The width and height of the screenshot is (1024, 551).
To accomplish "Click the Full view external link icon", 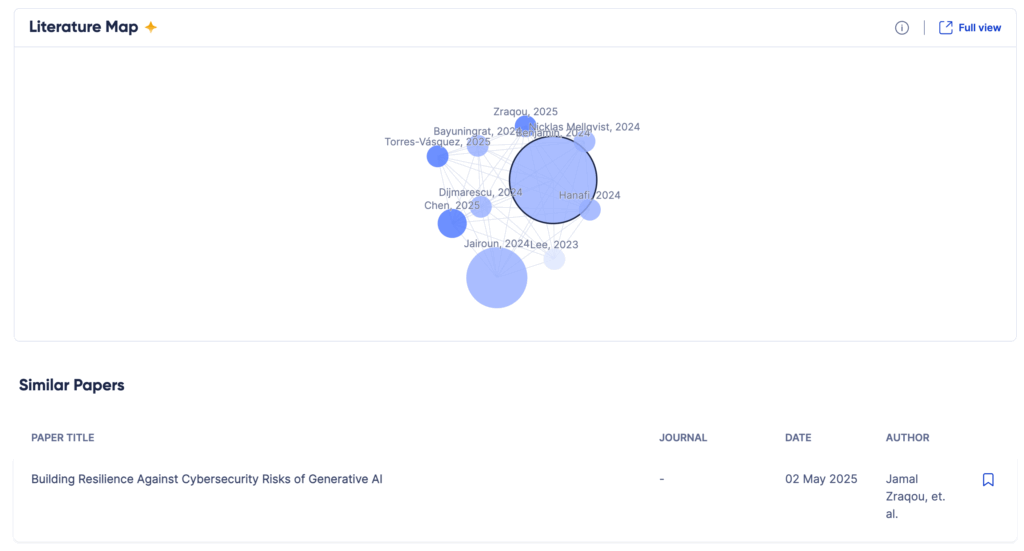I will click(946, 27).
